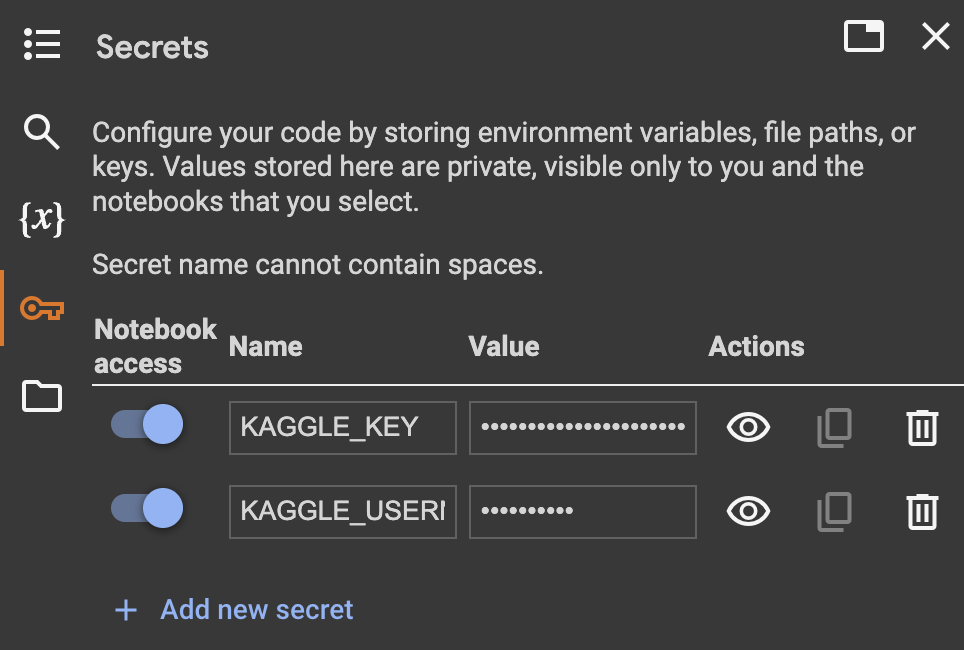Add a new secret
Screen dimensions: 964x650
point(234,610)
